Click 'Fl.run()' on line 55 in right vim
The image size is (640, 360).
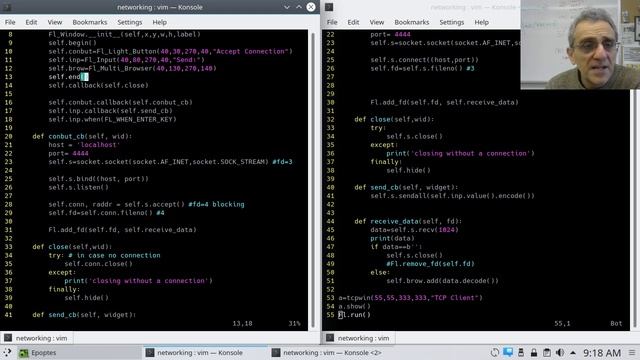point(354,315)
